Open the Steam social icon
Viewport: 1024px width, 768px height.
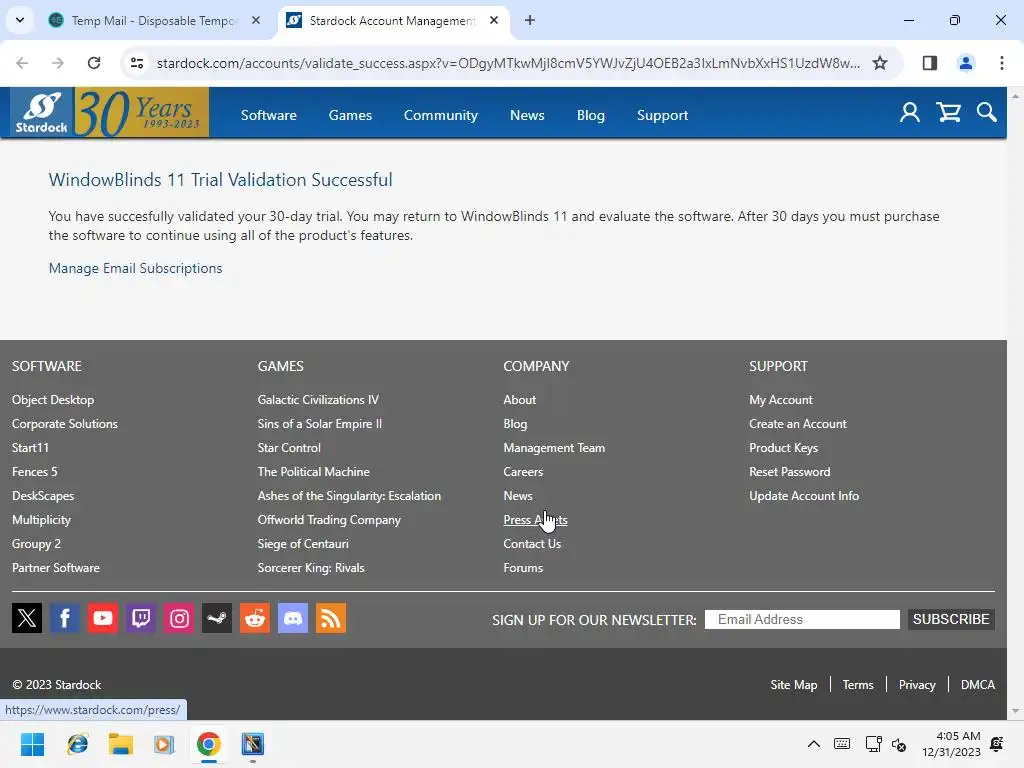coord(217,618)
